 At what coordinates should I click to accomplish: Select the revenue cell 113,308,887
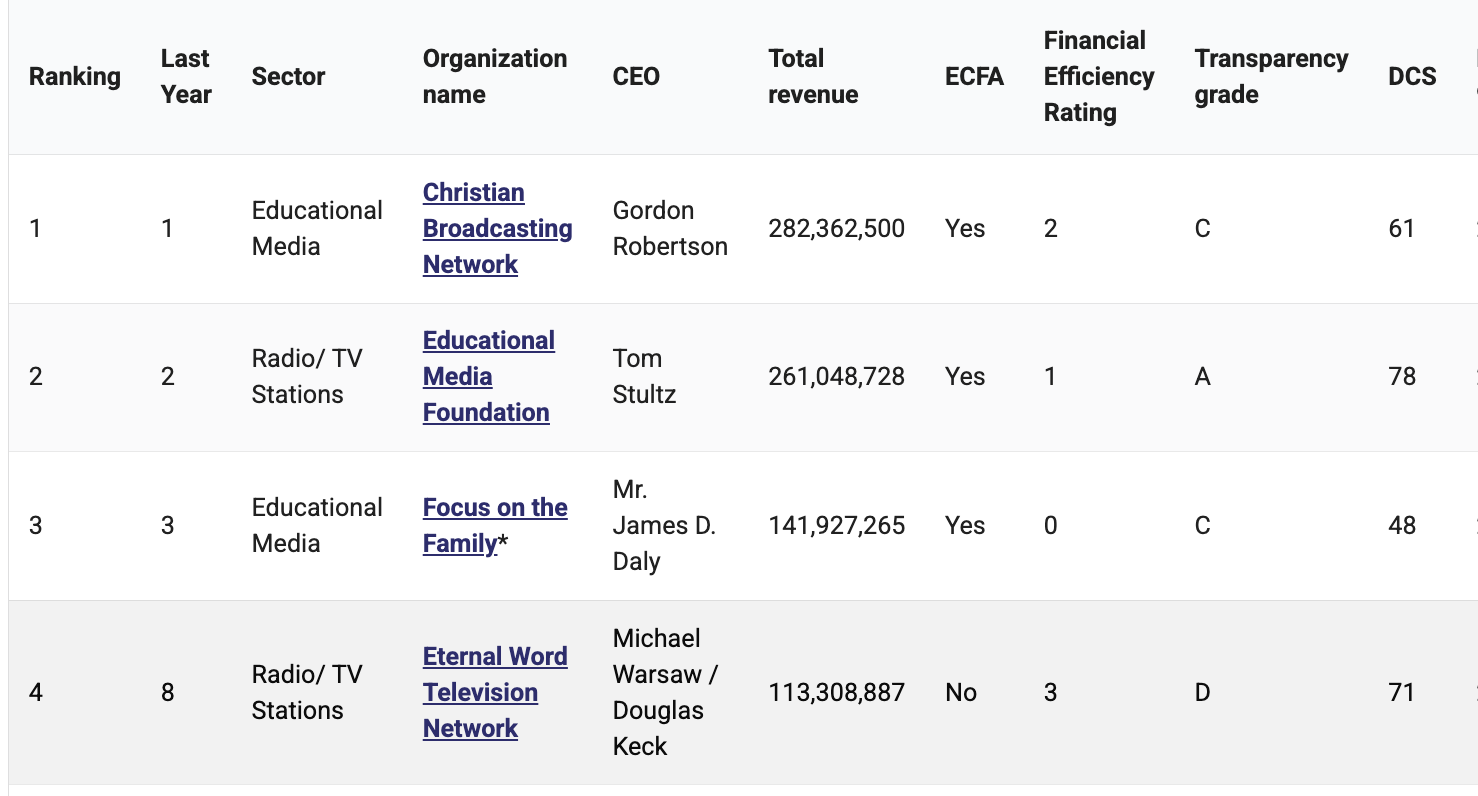[x=836, y=692]
